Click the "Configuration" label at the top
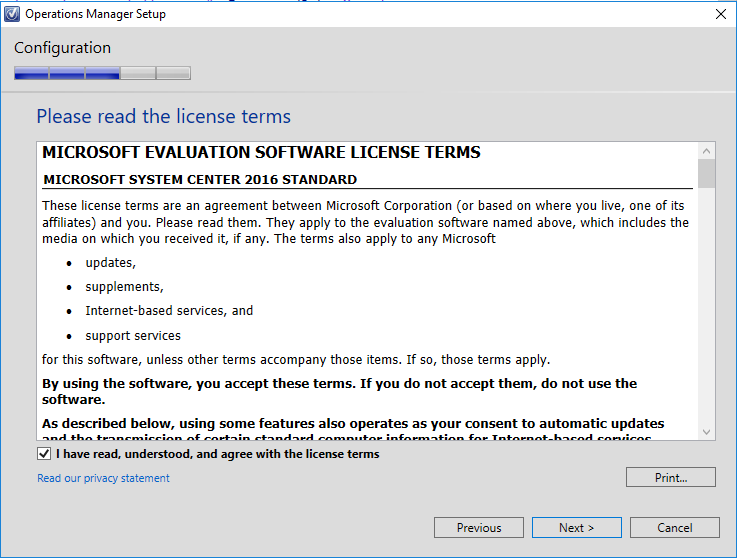The height and width of the screenshot is (558, 737). point(63,48)
